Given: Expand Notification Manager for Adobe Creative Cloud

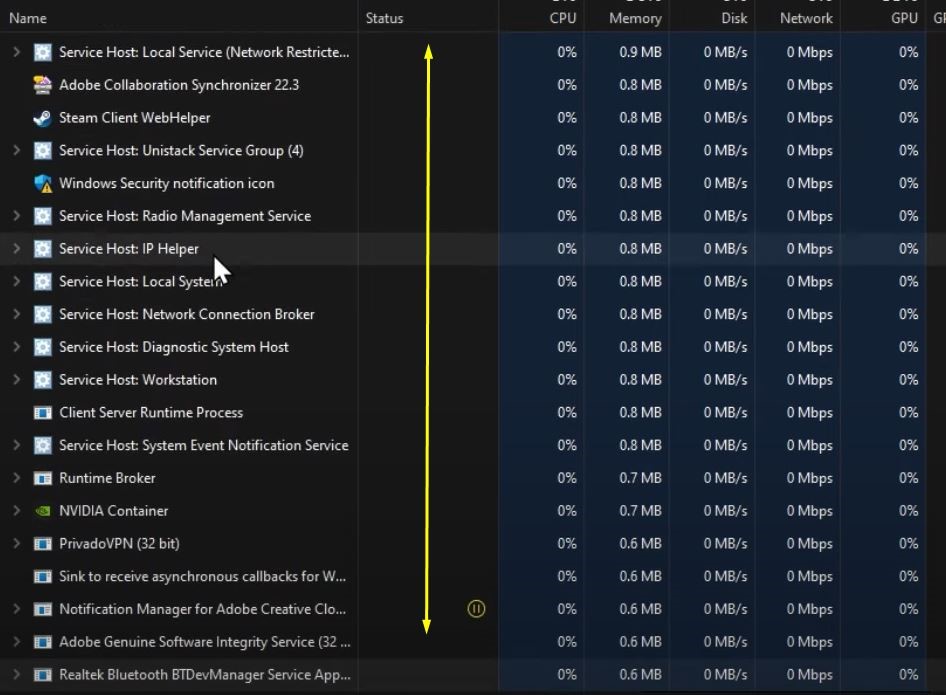Looking at the screenshot, I should pos(17,609).
